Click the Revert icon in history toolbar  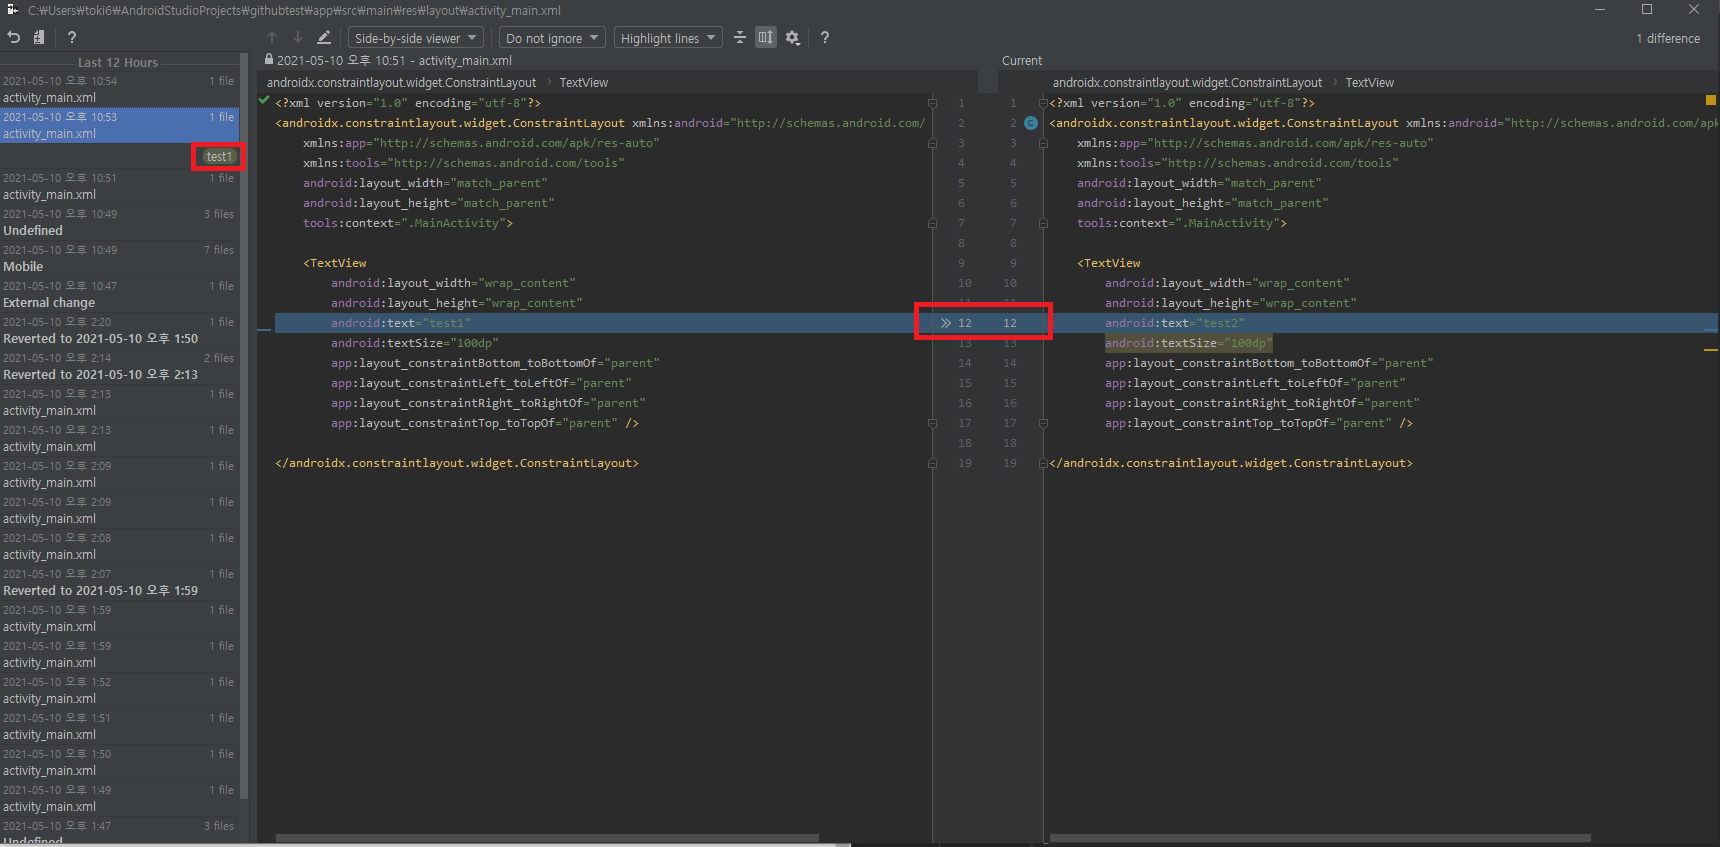[x=14, y=37]
